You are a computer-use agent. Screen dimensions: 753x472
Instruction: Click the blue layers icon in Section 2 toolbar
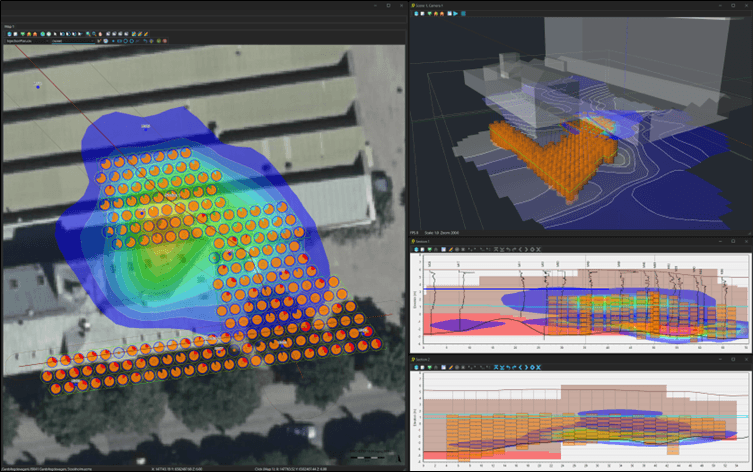(x=416, y=367)
